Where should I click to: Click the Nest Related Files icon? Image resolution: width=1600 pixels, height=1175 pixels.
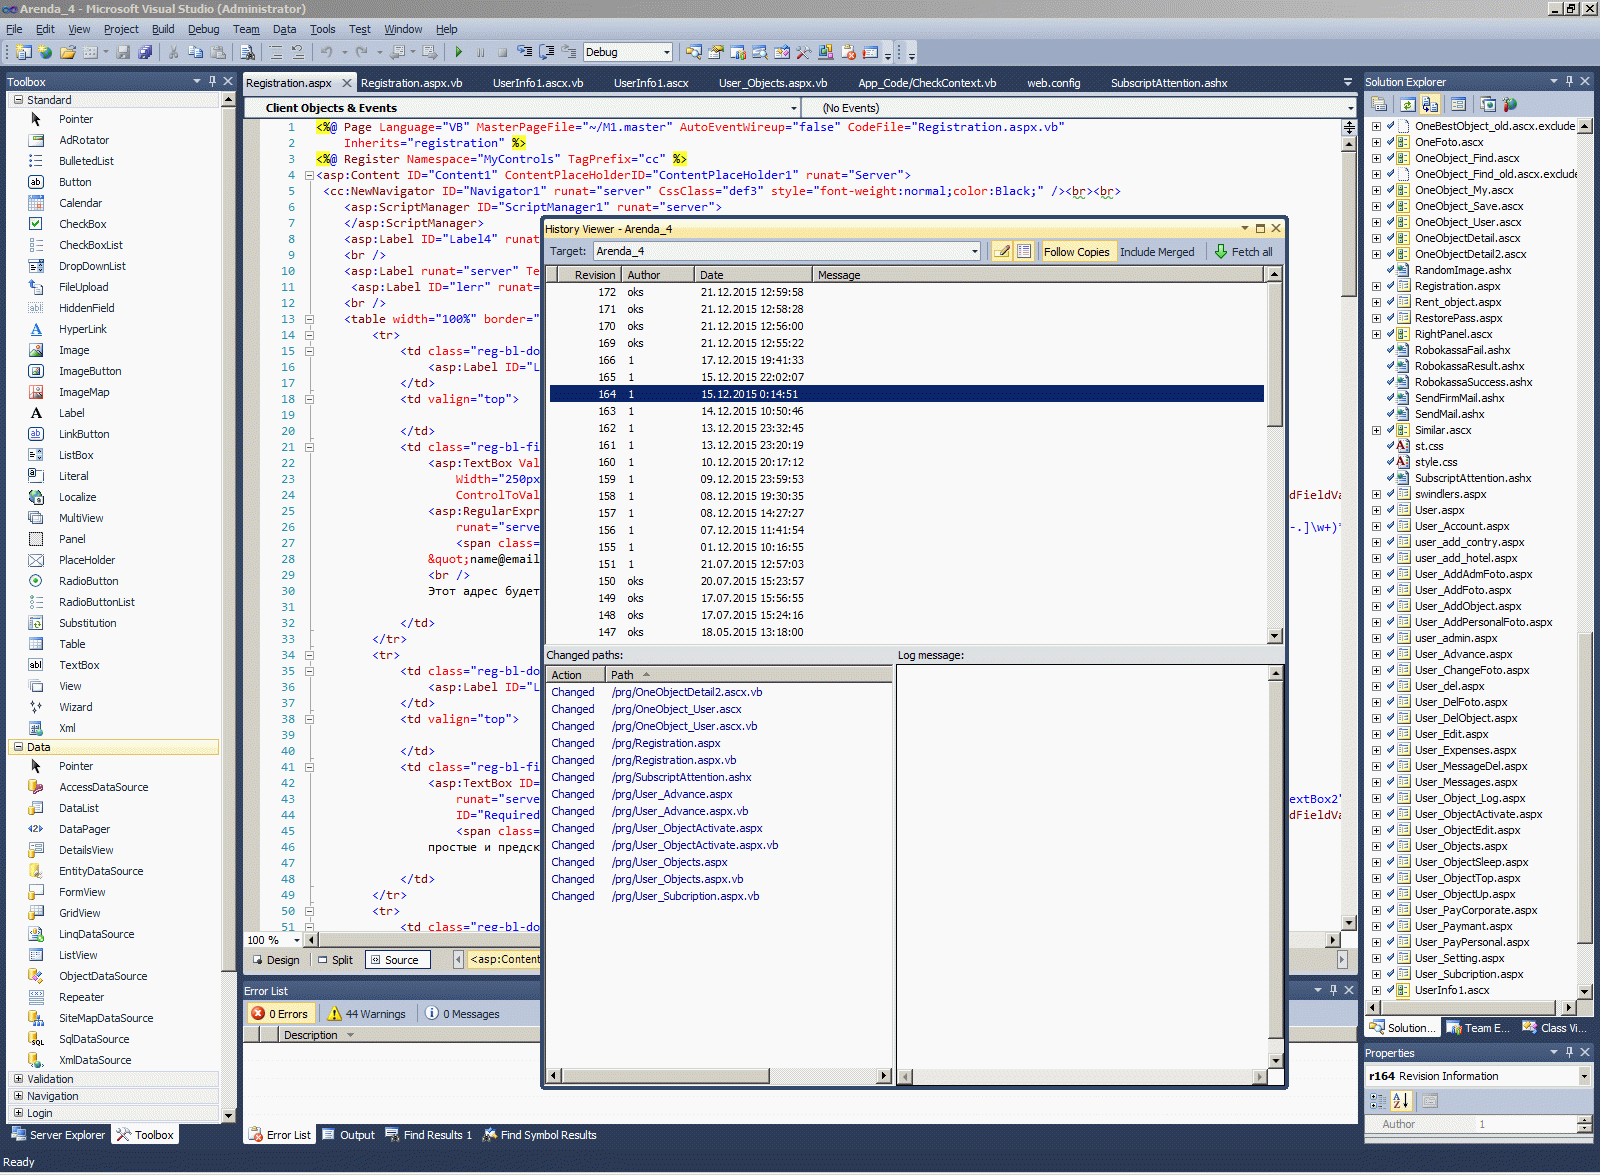click(x=1430, y=104)
